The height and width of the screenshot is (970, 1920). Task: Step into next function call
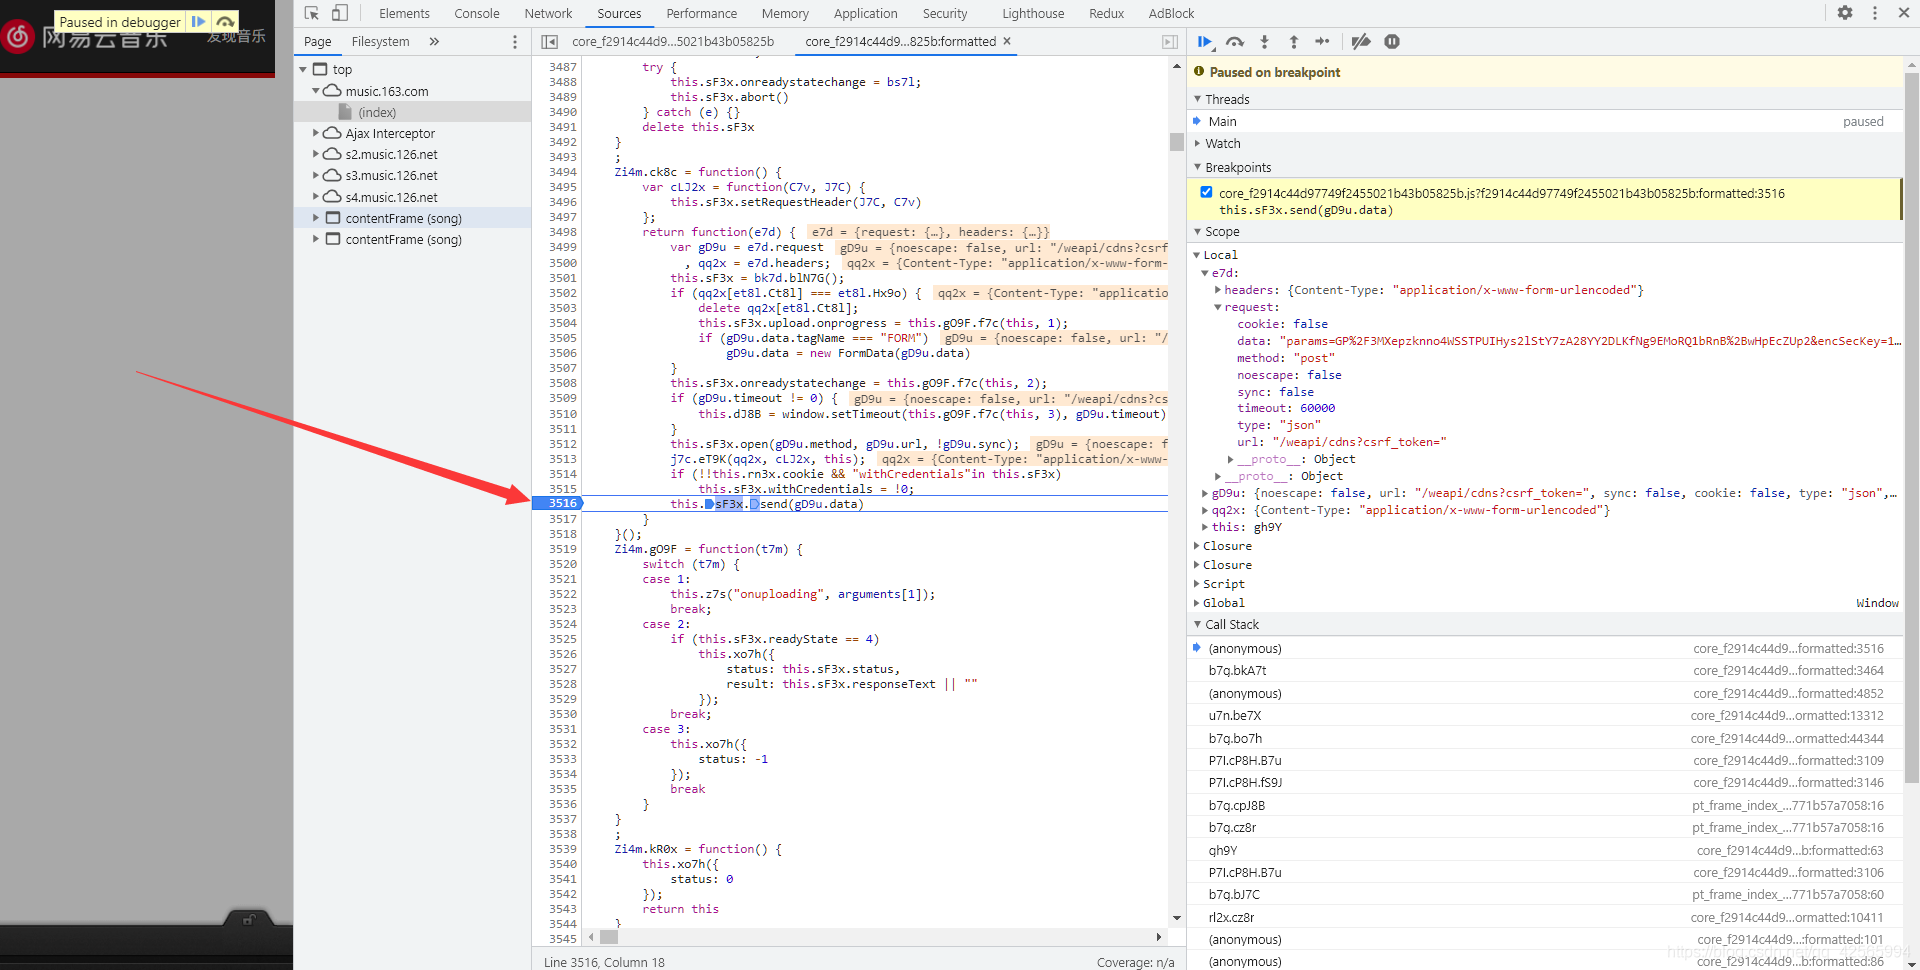pos(1264,41)
